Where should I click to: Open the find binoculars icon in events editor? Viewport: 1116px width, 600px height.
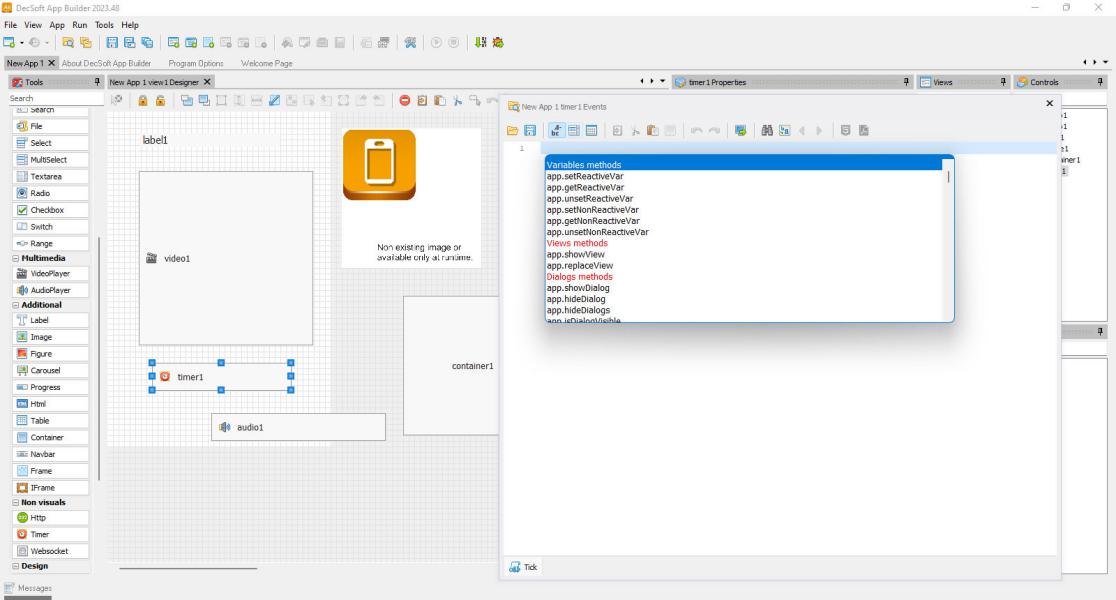pyautogui.click(x=767, y=130)
